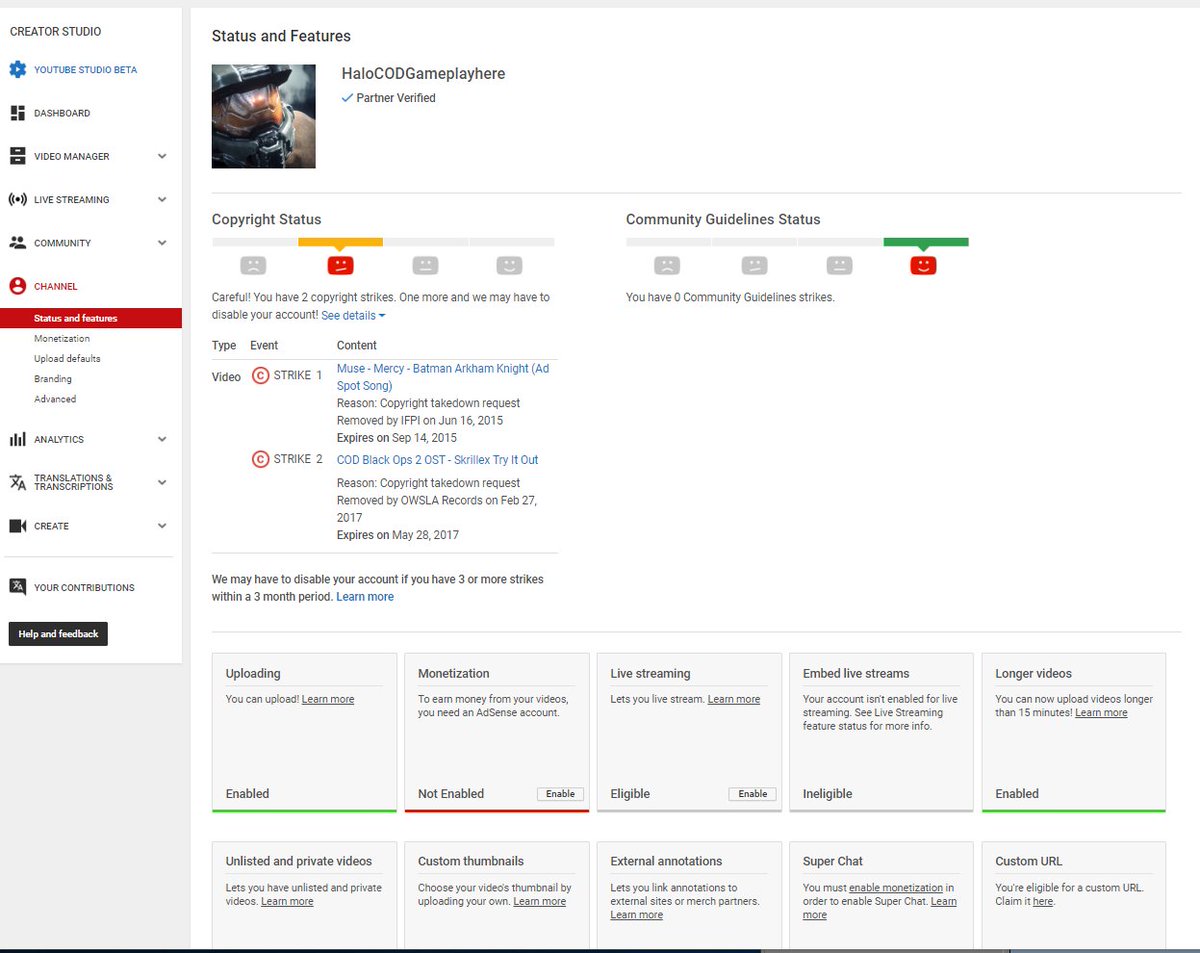The image size is (1200, 953).
Task: Click the Your Contributions translate icon
Action: 17,587
